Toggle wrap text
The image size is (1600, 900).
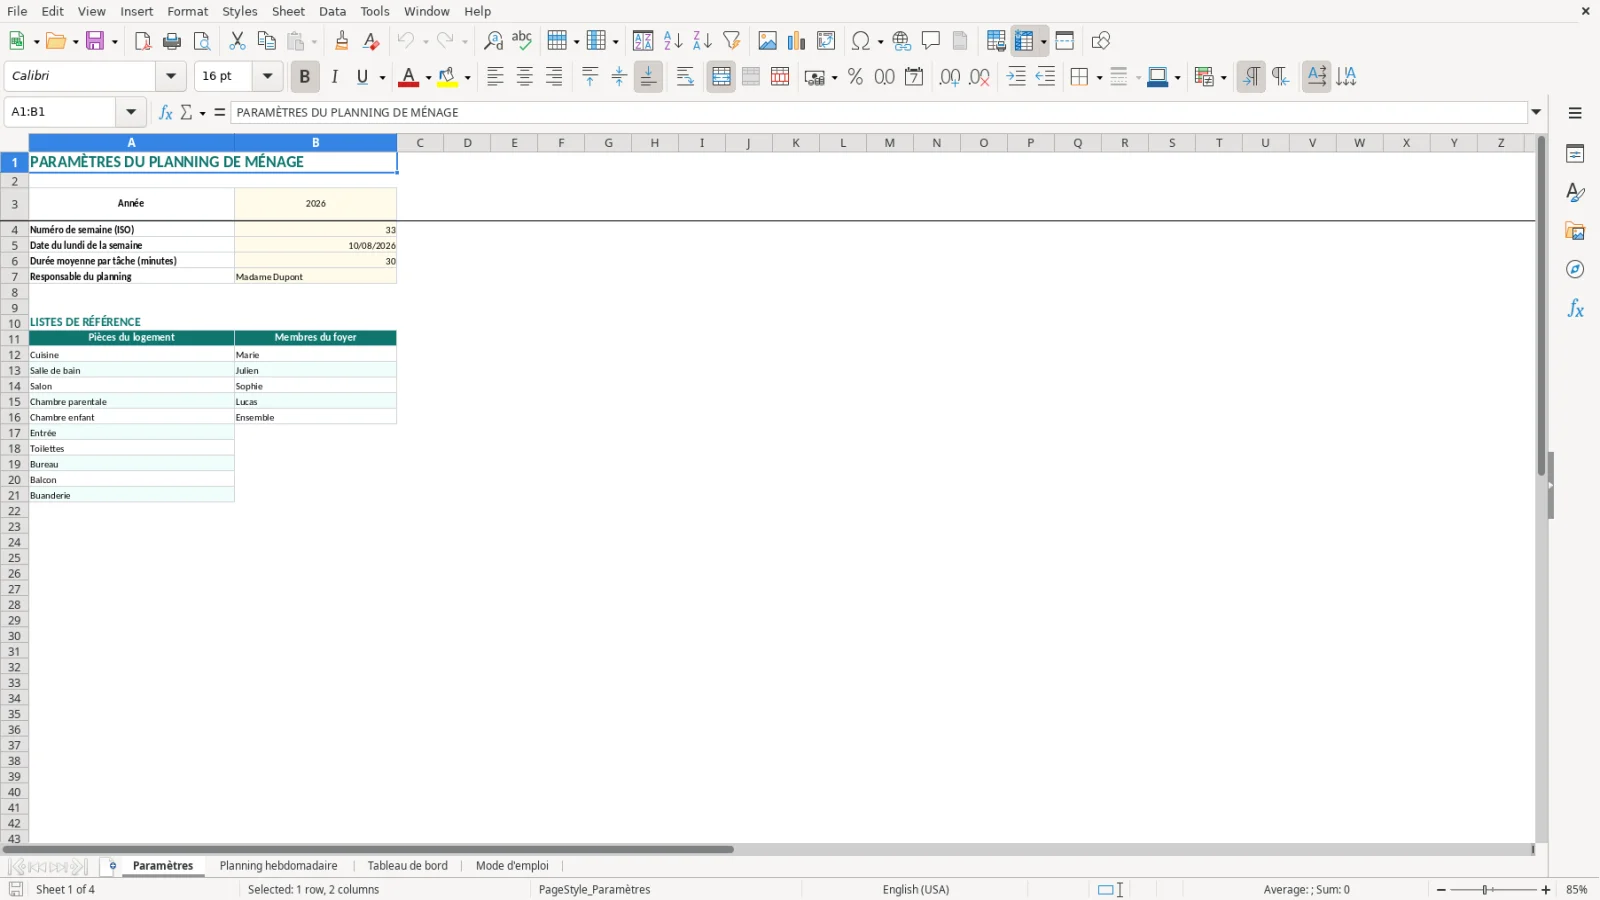click(685, 77)
